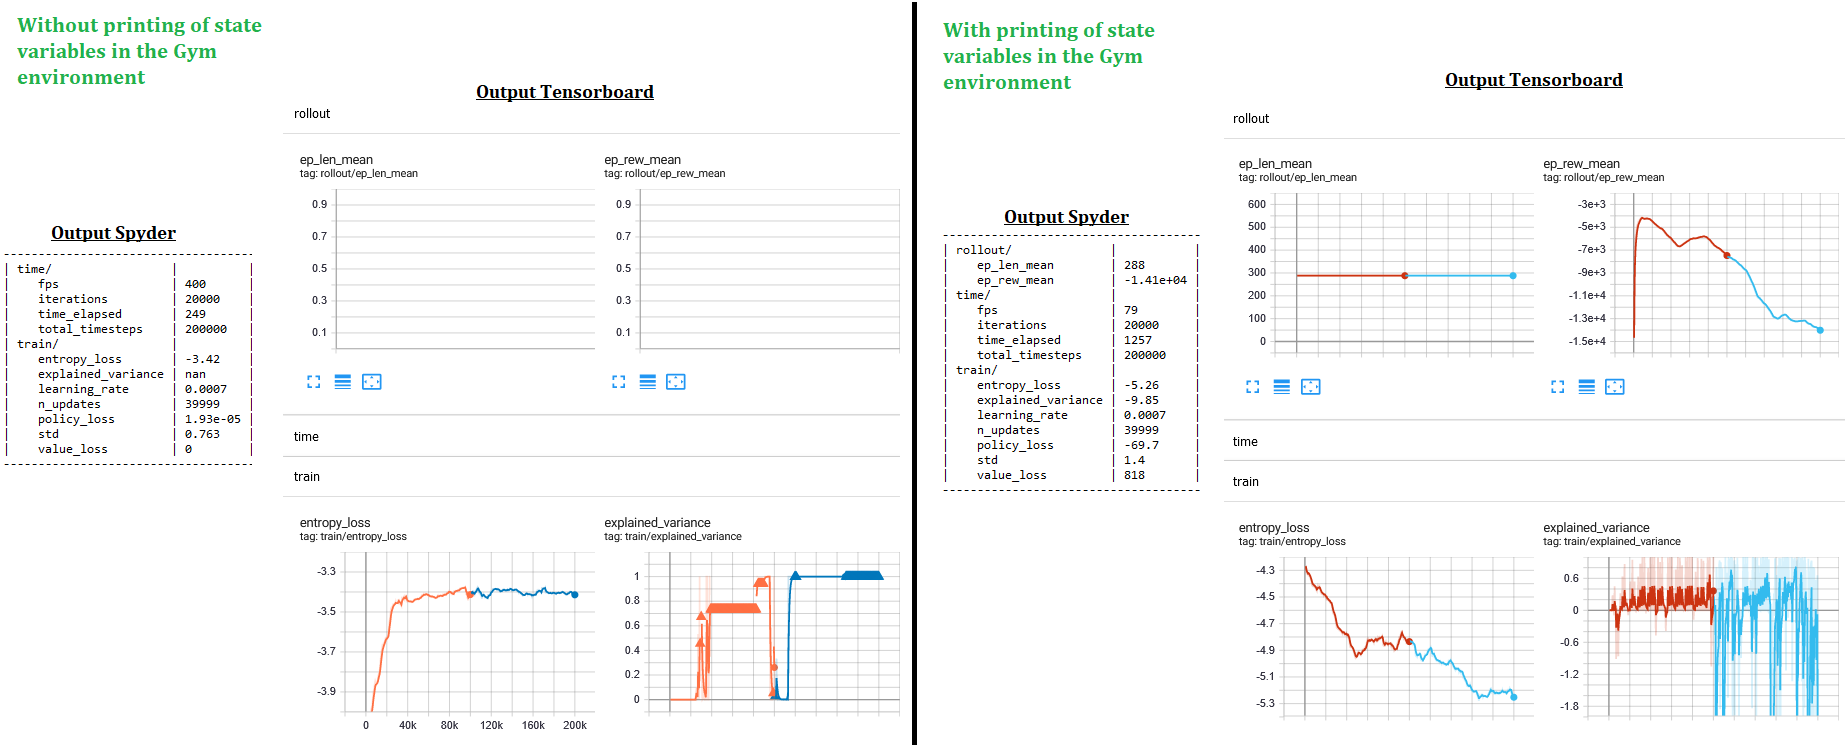The height and width of the screenshot is (745, 1845).
Task: Click the right Output Spyder heading link
Action: [x=1066, y=216]
